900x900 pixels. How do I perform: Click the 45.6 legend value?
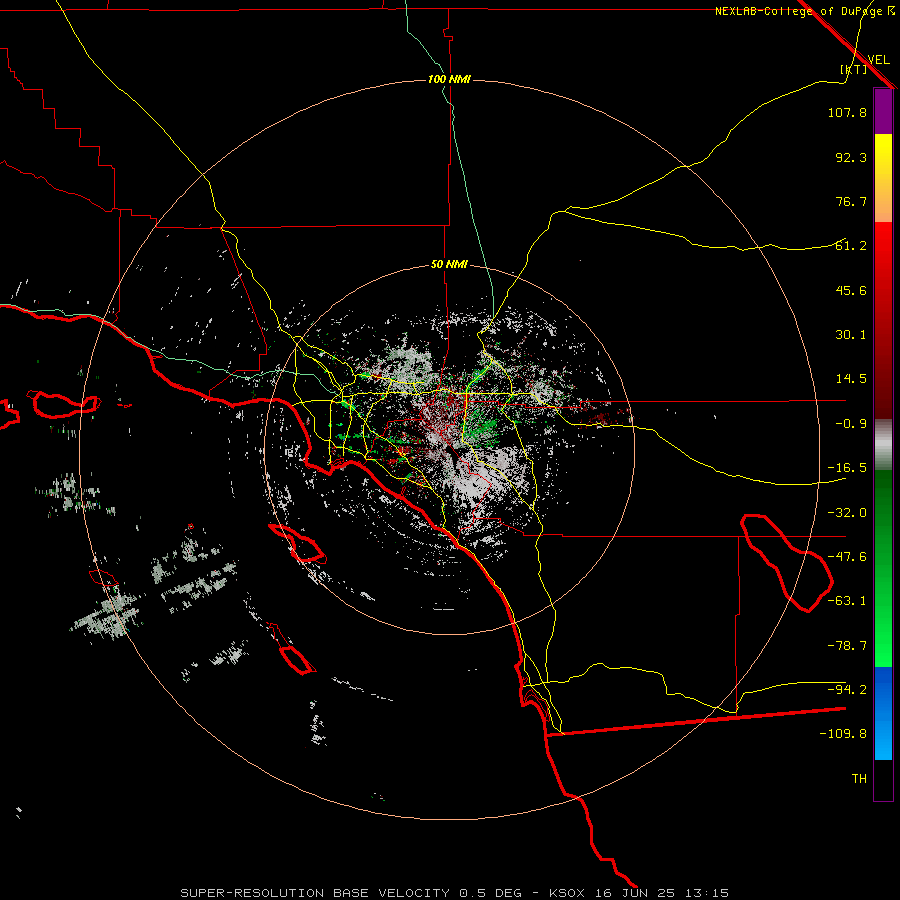pos(851,290)
